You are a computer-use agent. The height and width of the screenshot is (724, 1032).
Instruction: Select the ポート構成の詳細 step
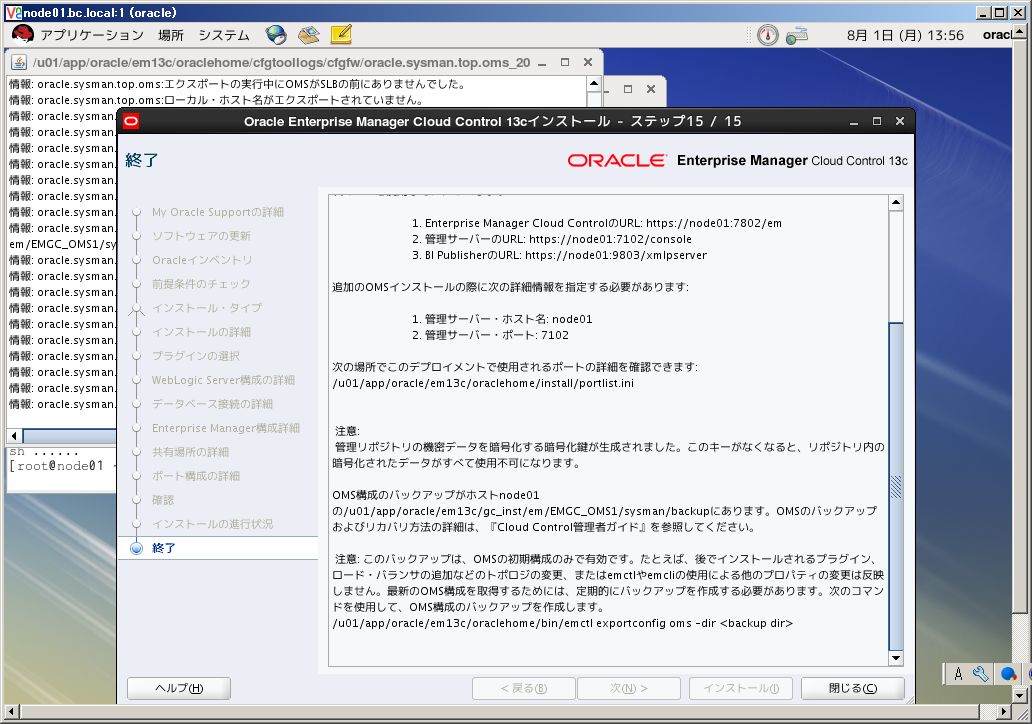195,475
